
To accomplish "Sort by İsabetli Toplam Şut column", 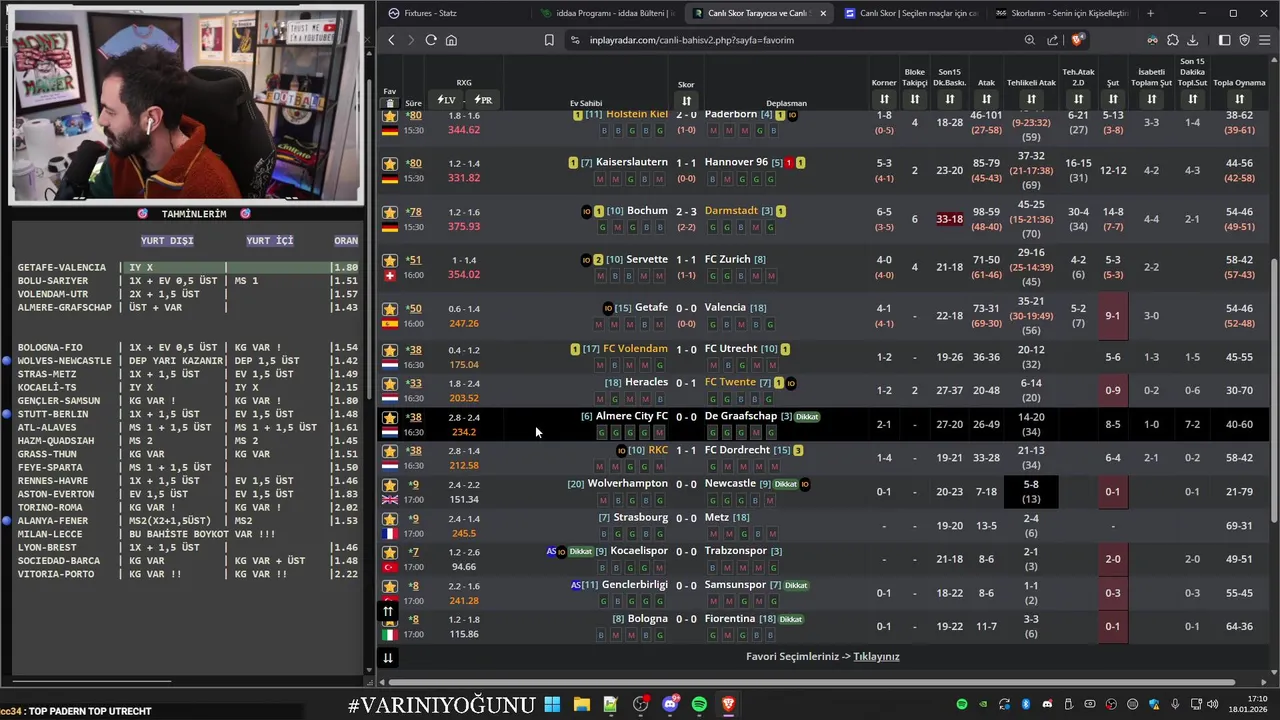I will point(1151,99).
